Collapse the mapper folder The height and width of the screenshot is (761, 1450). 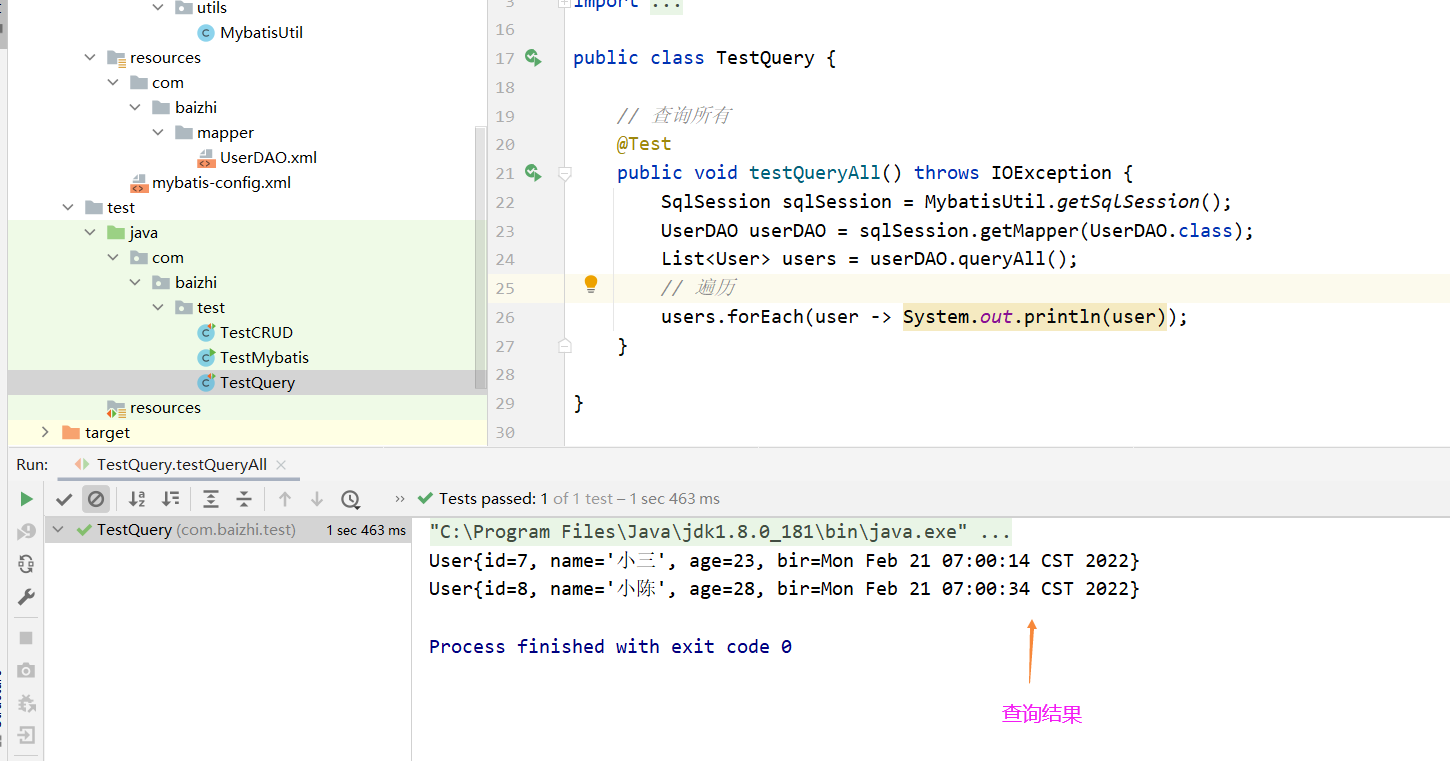point(159,133)
